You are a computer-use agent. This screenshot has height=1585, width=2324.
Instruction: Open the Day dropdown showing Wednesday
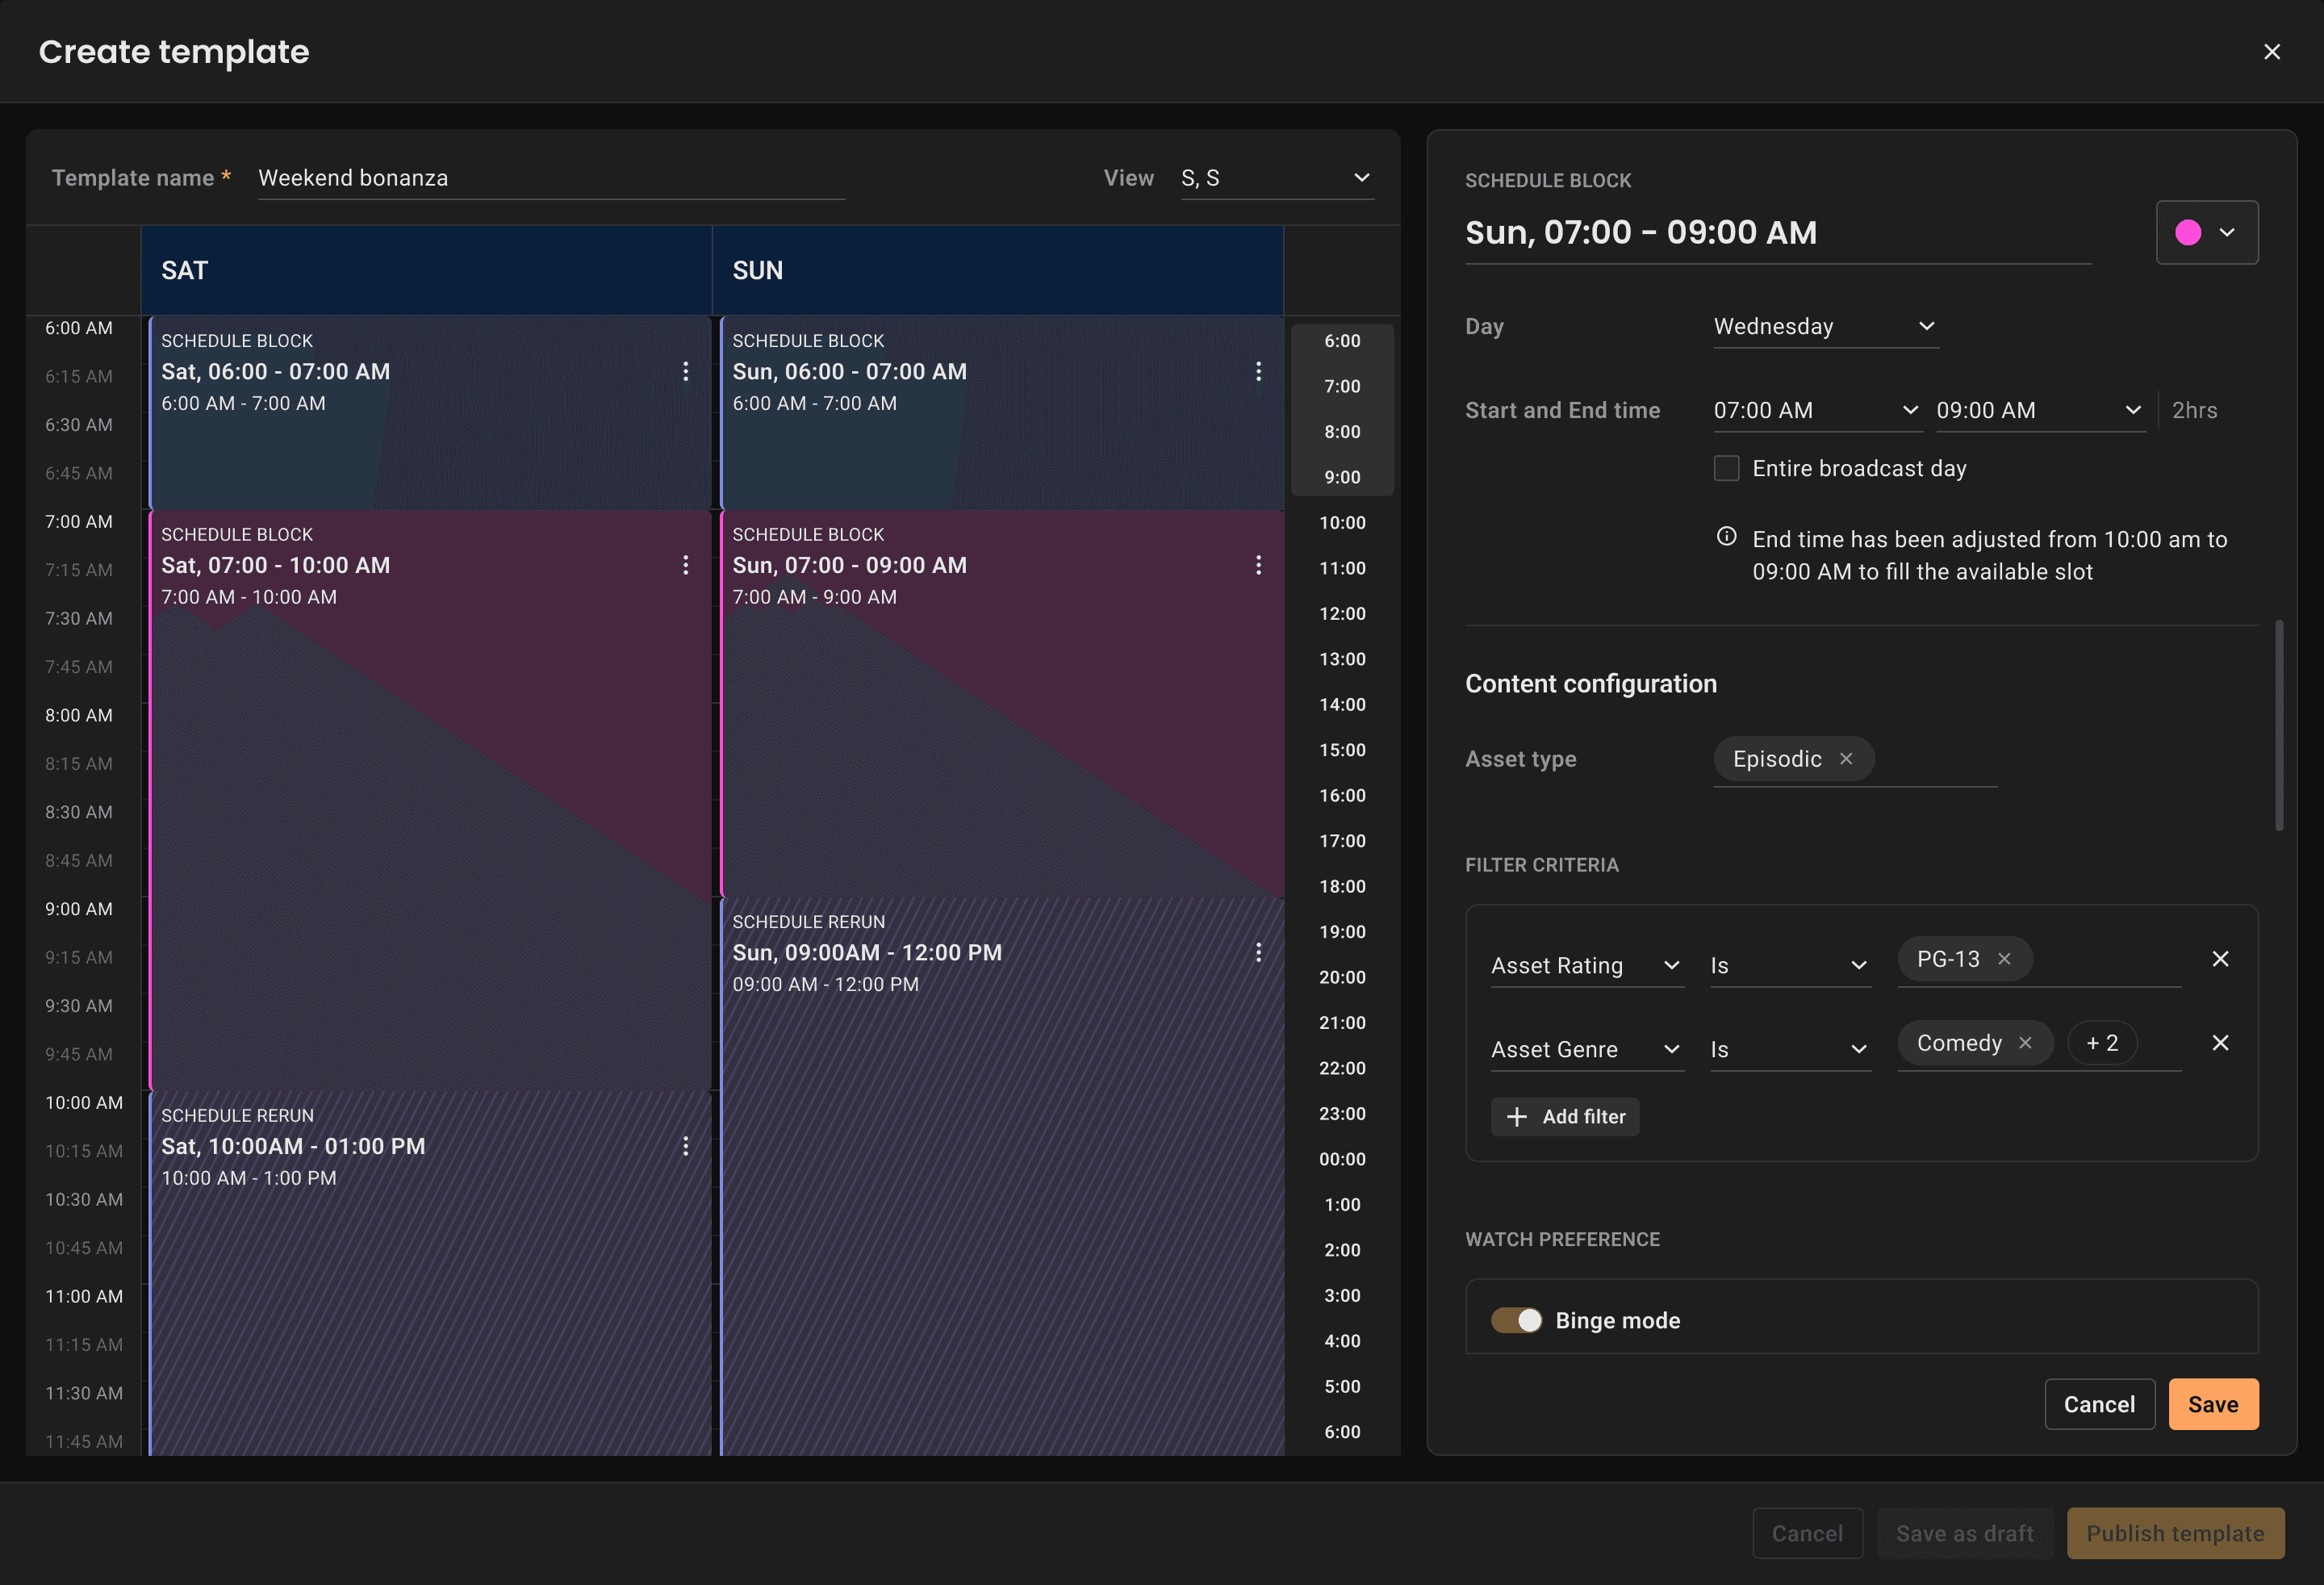click(1825, 327)
